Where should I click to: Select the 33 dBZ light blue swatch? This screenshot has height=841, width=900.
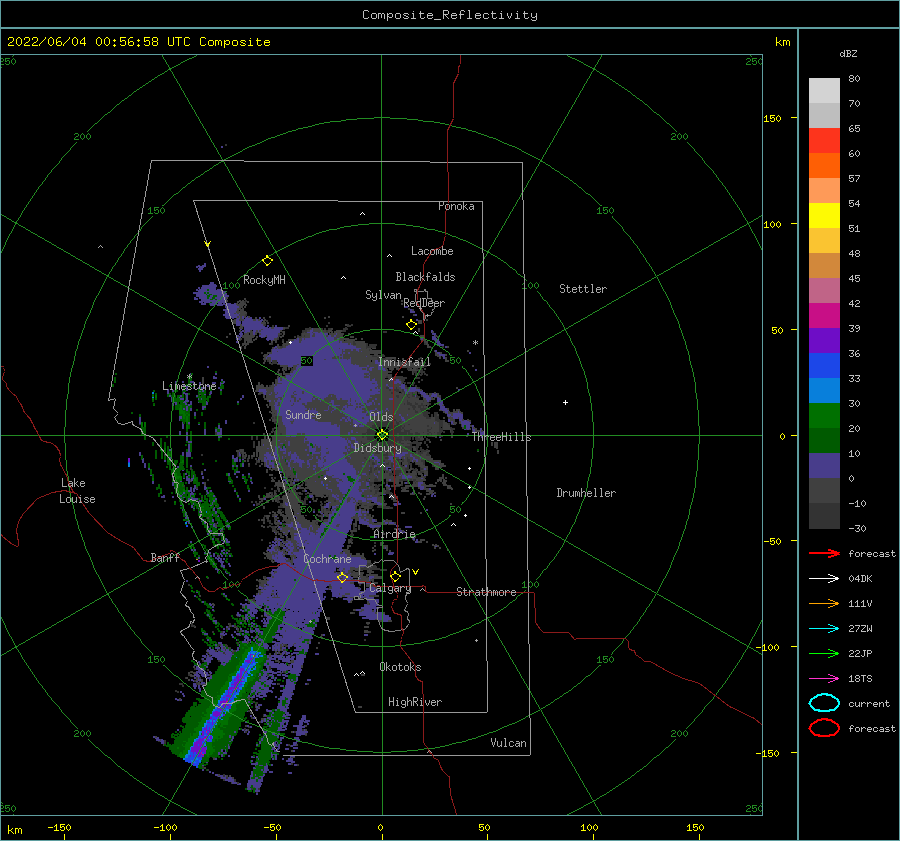click(824, 390)
